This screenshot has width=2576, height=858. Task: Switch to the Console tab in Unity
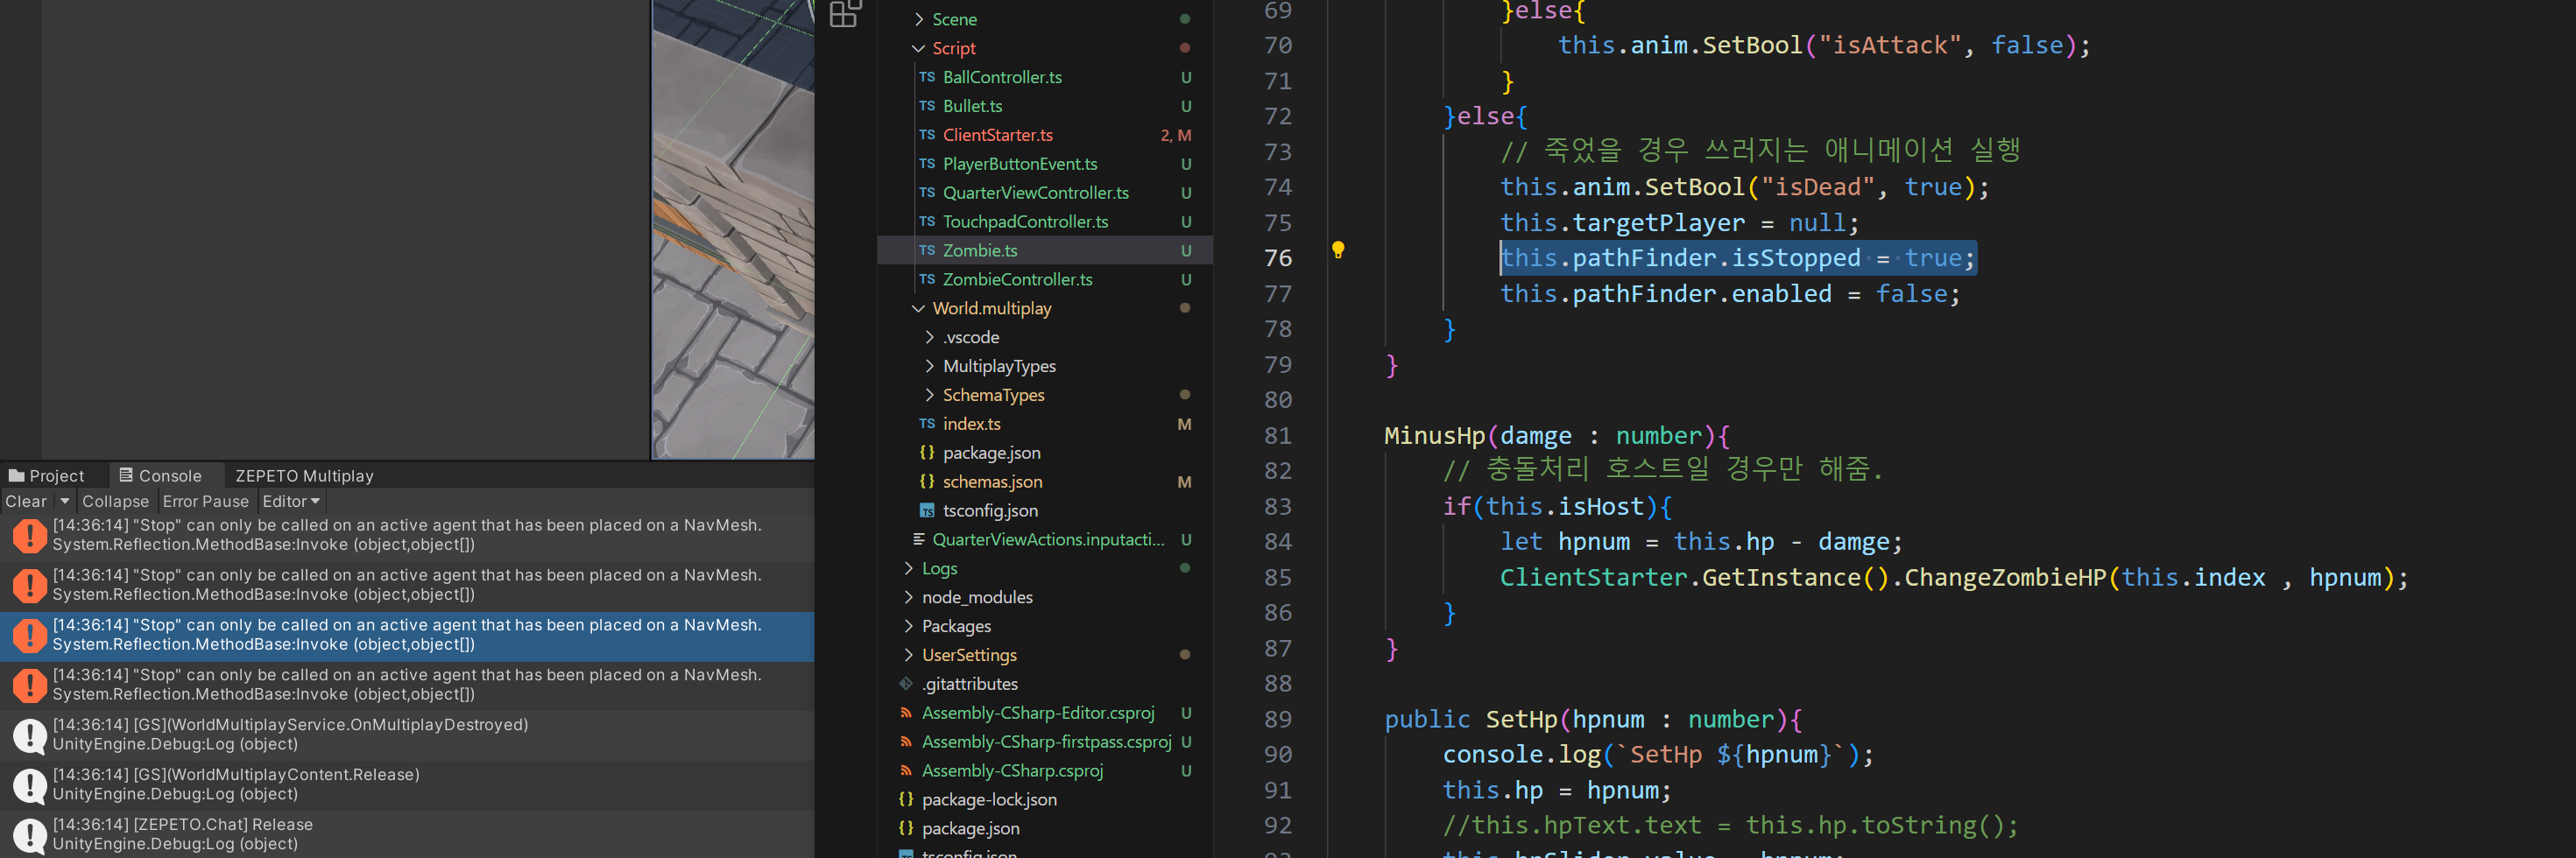click(x=160, y=476)
